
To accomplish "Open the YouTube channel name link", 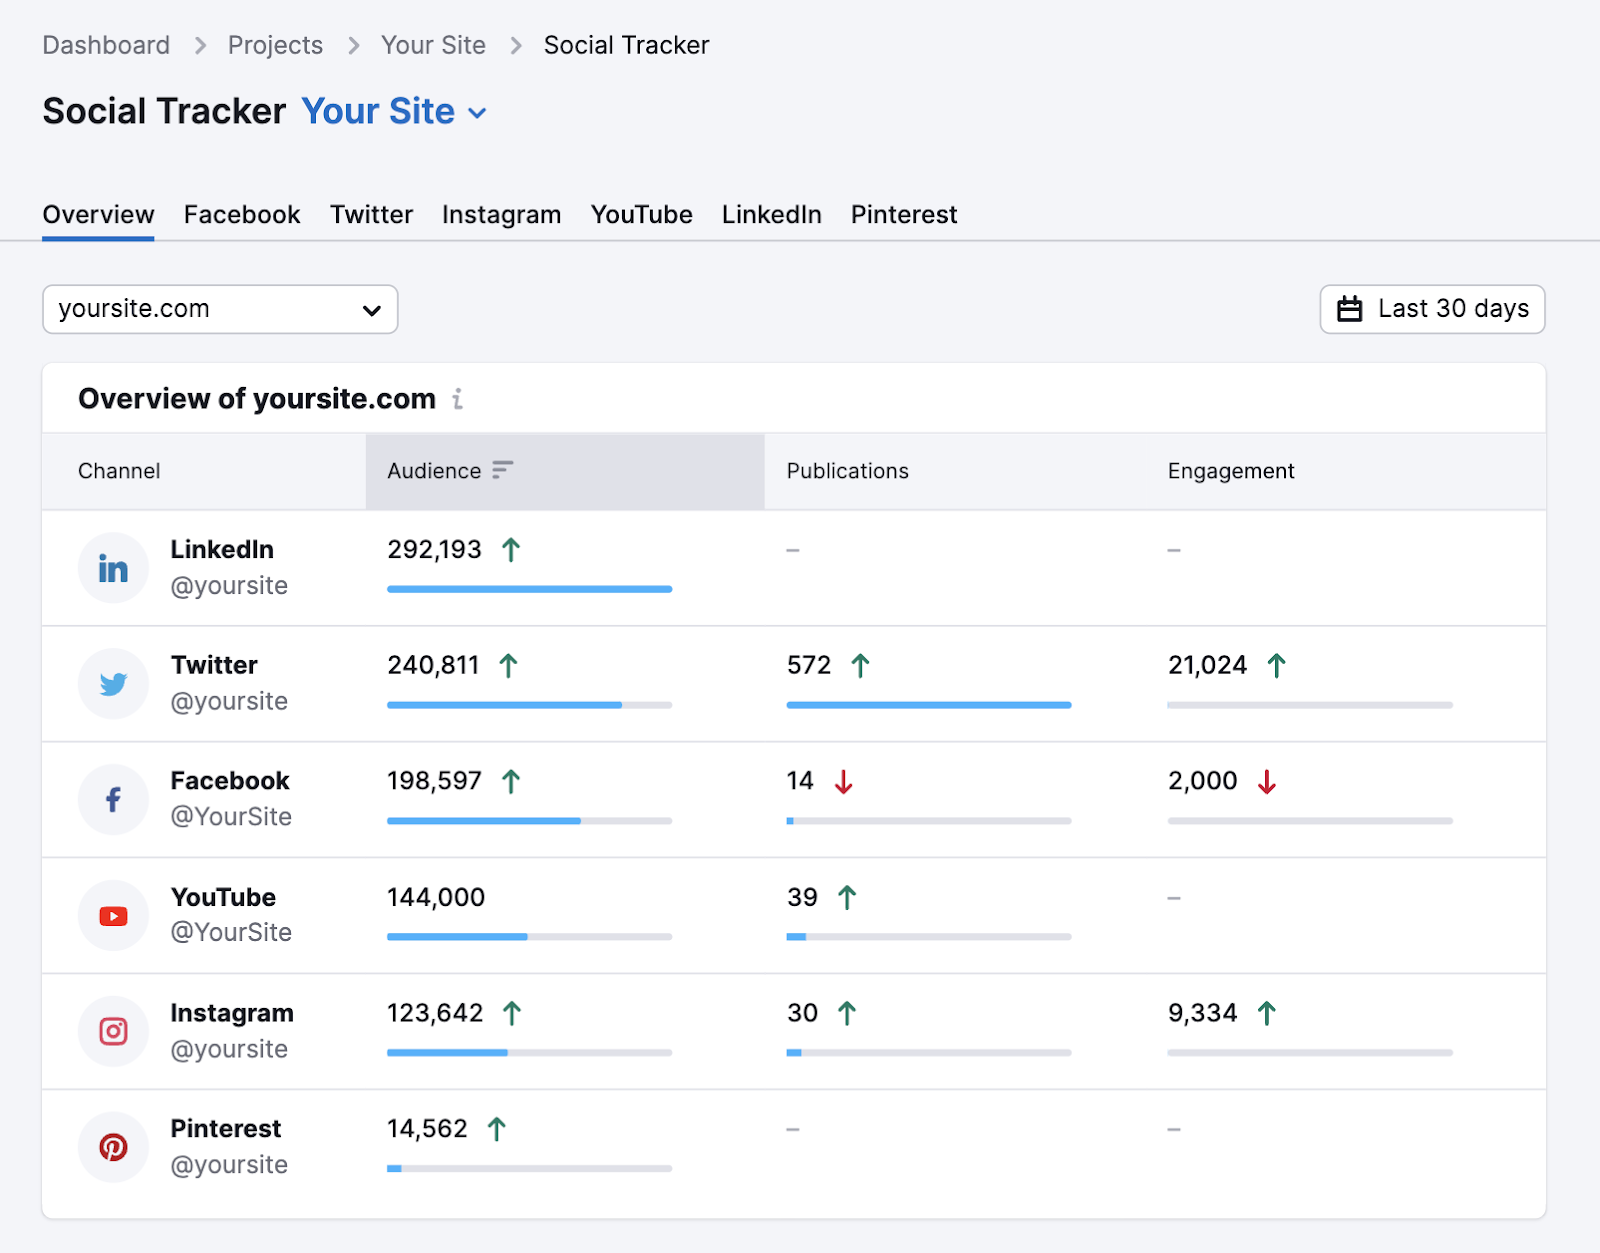I will [x=223, y=897].
